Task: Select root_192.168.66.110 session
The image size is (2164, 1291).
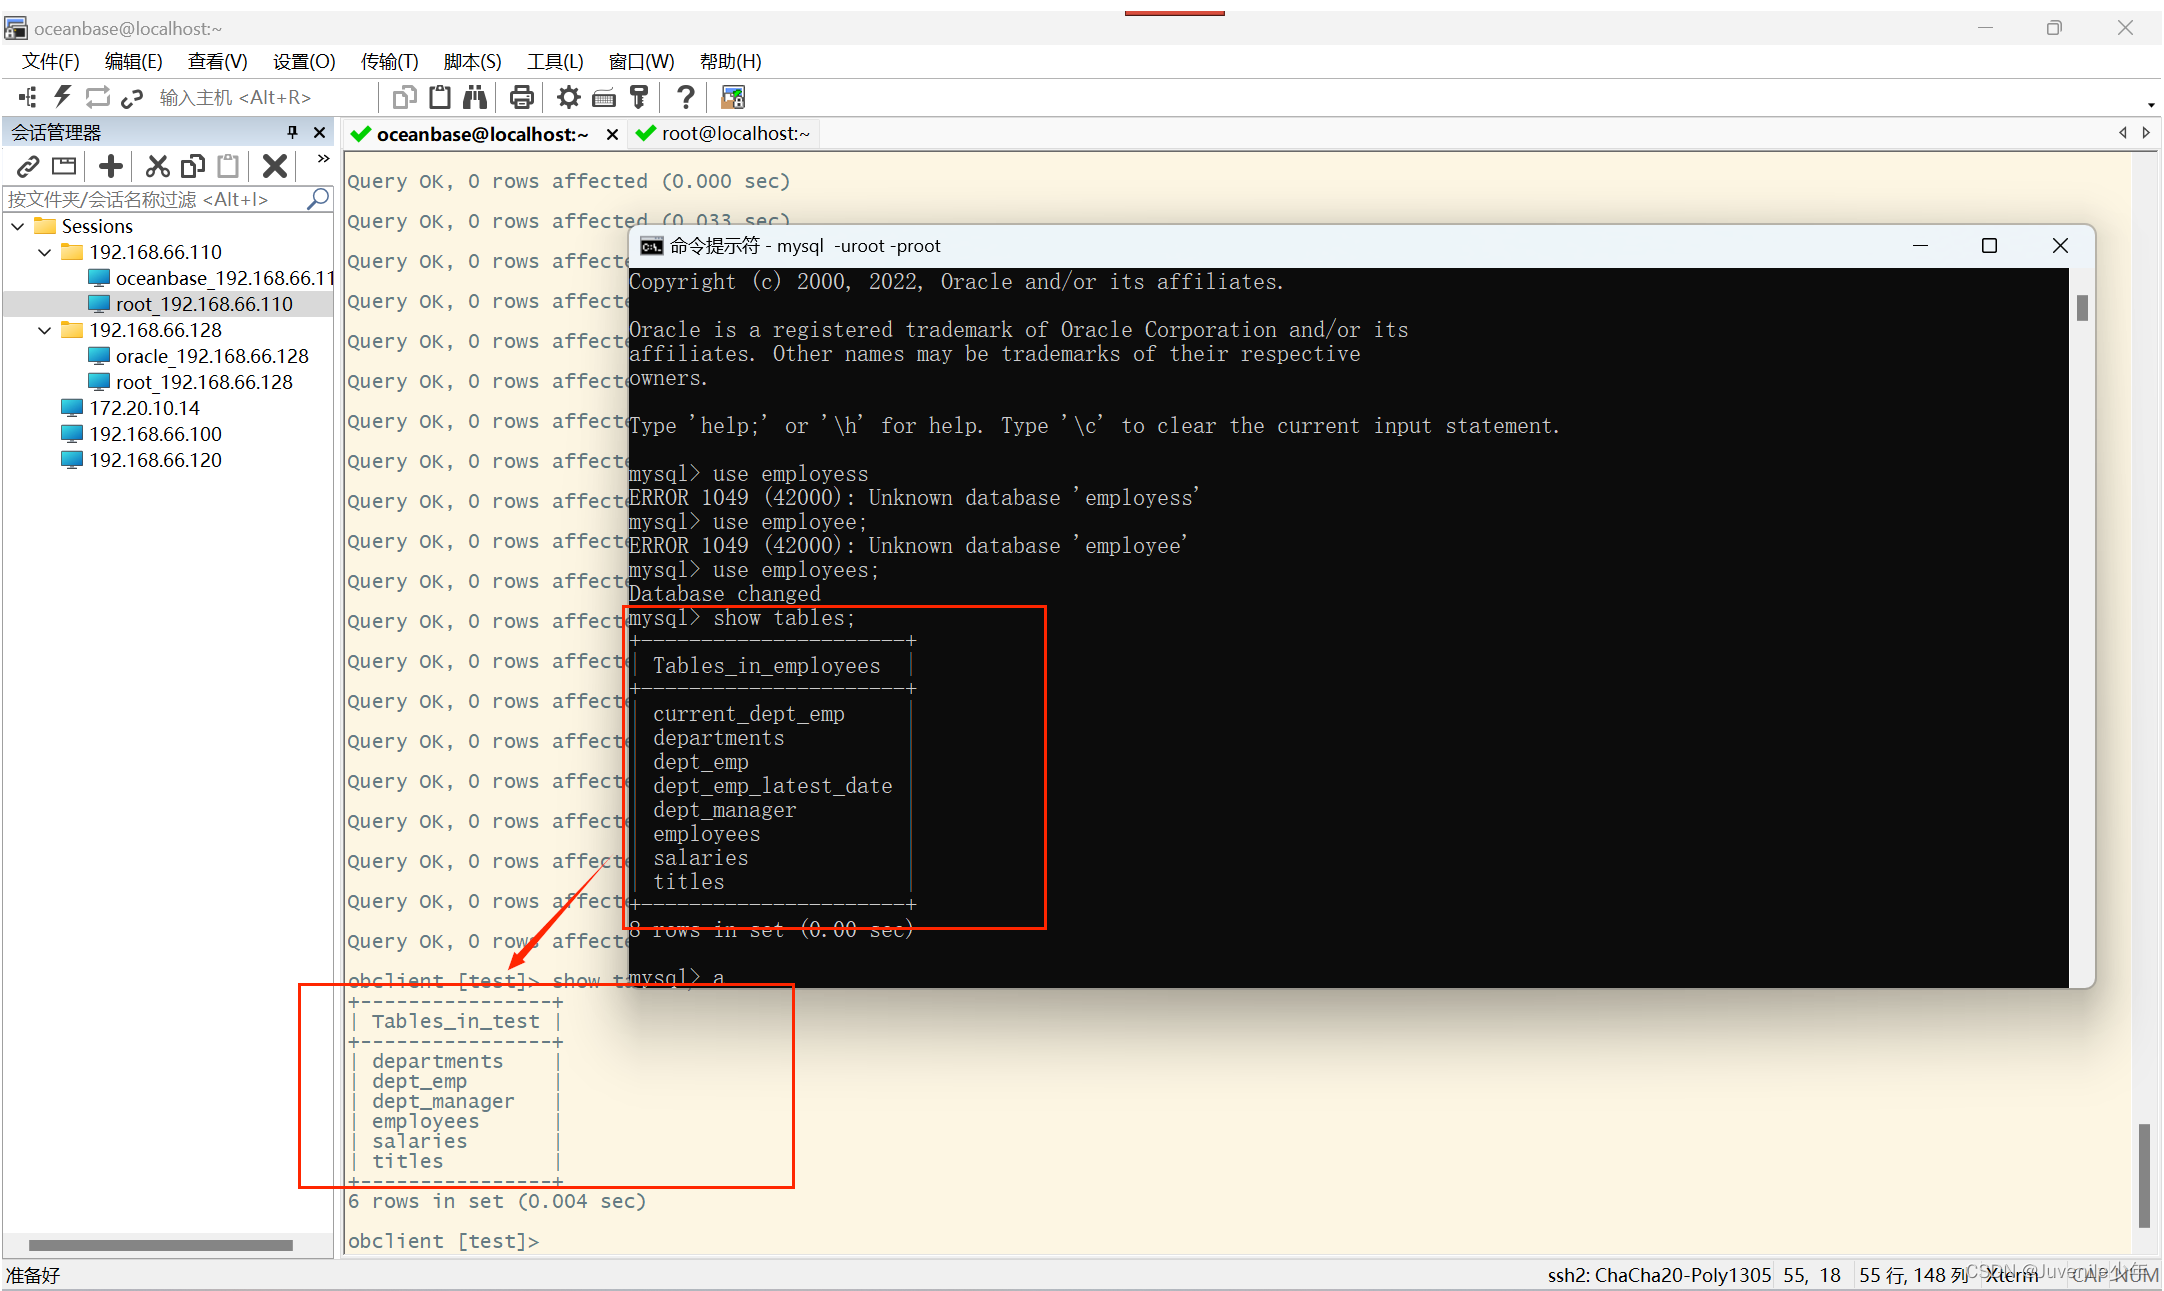Action: coord(191,304)
